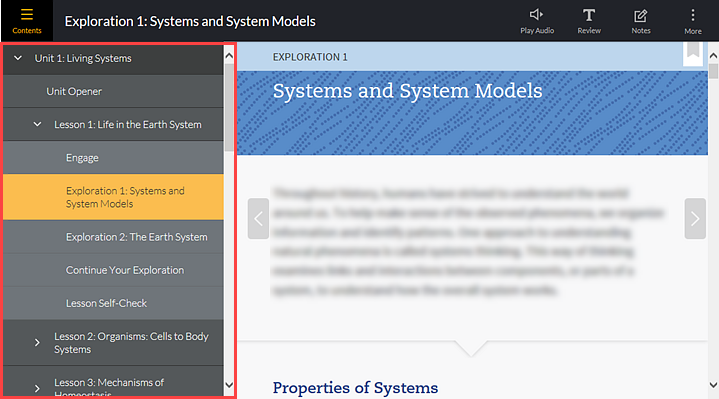Collapse Unit 1: Living Systems chevron

click(18, 58)
